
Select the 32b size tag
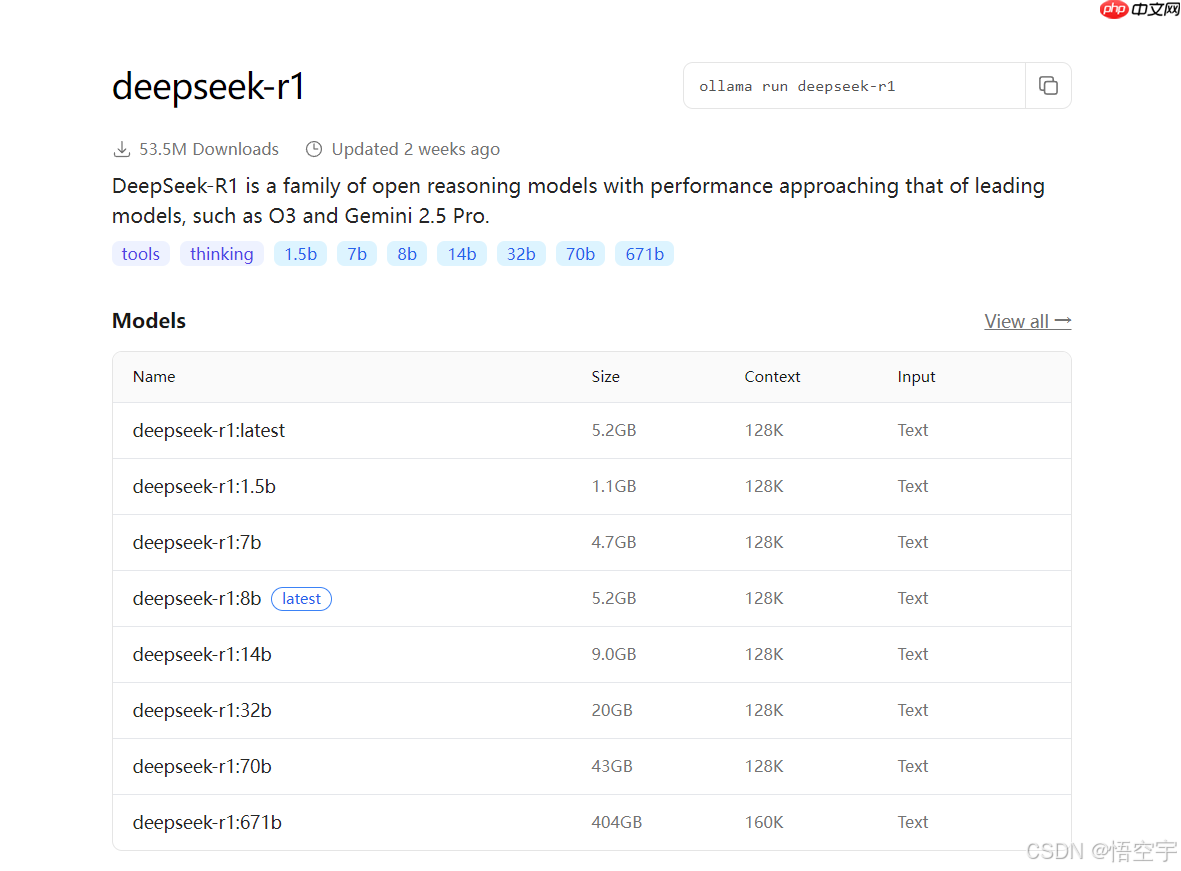(521, 254)
